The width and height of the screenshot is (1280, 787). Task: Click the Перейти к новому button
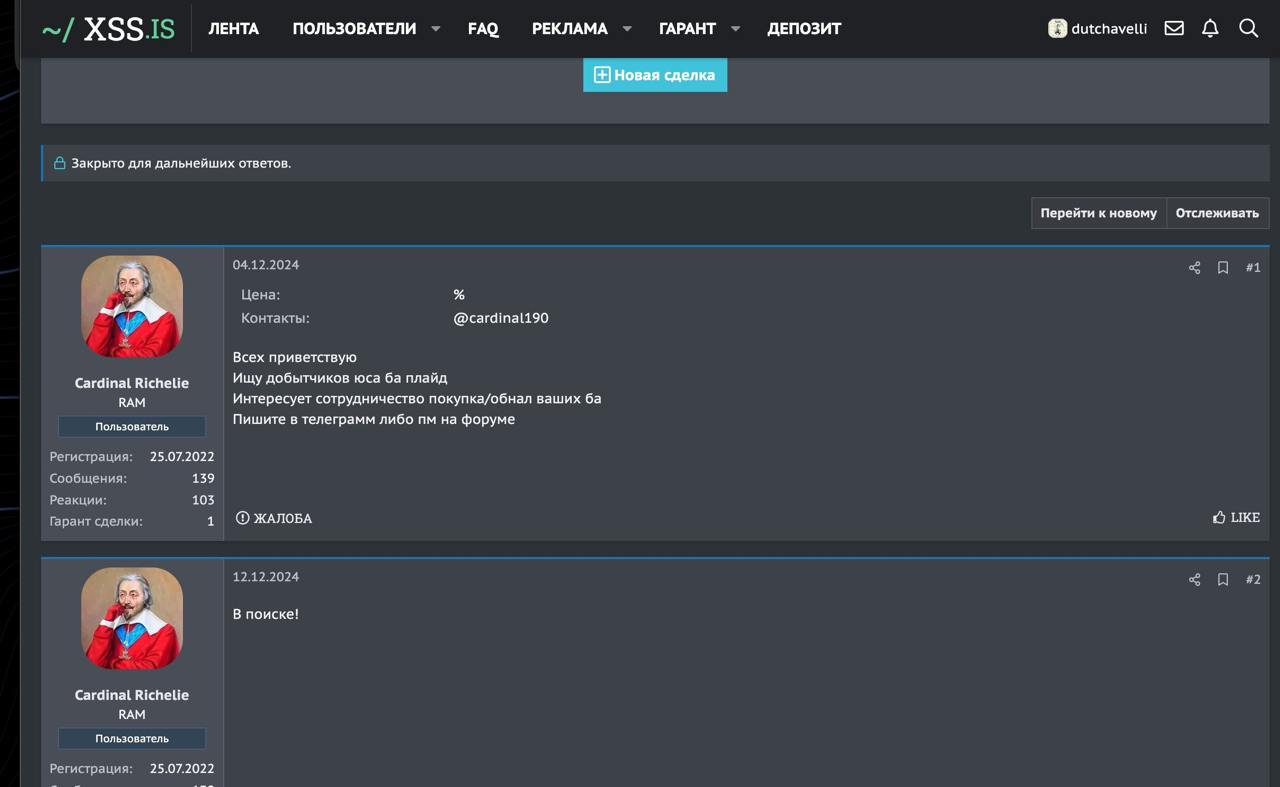pos(1098,213)
